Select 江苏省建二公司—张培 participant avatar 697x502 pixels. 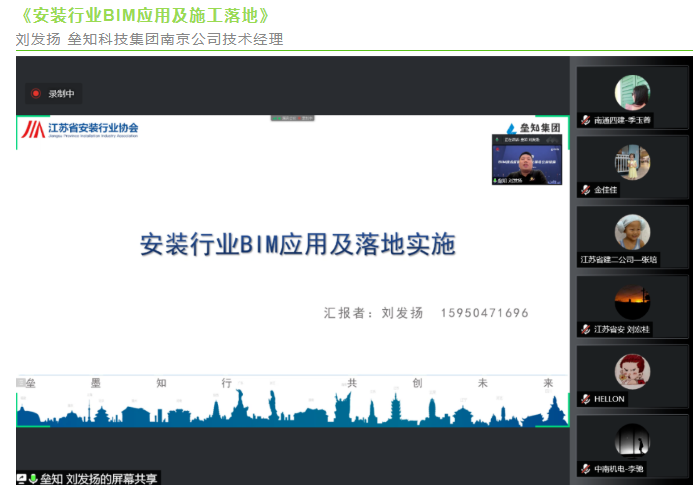(x=632, y=232)
